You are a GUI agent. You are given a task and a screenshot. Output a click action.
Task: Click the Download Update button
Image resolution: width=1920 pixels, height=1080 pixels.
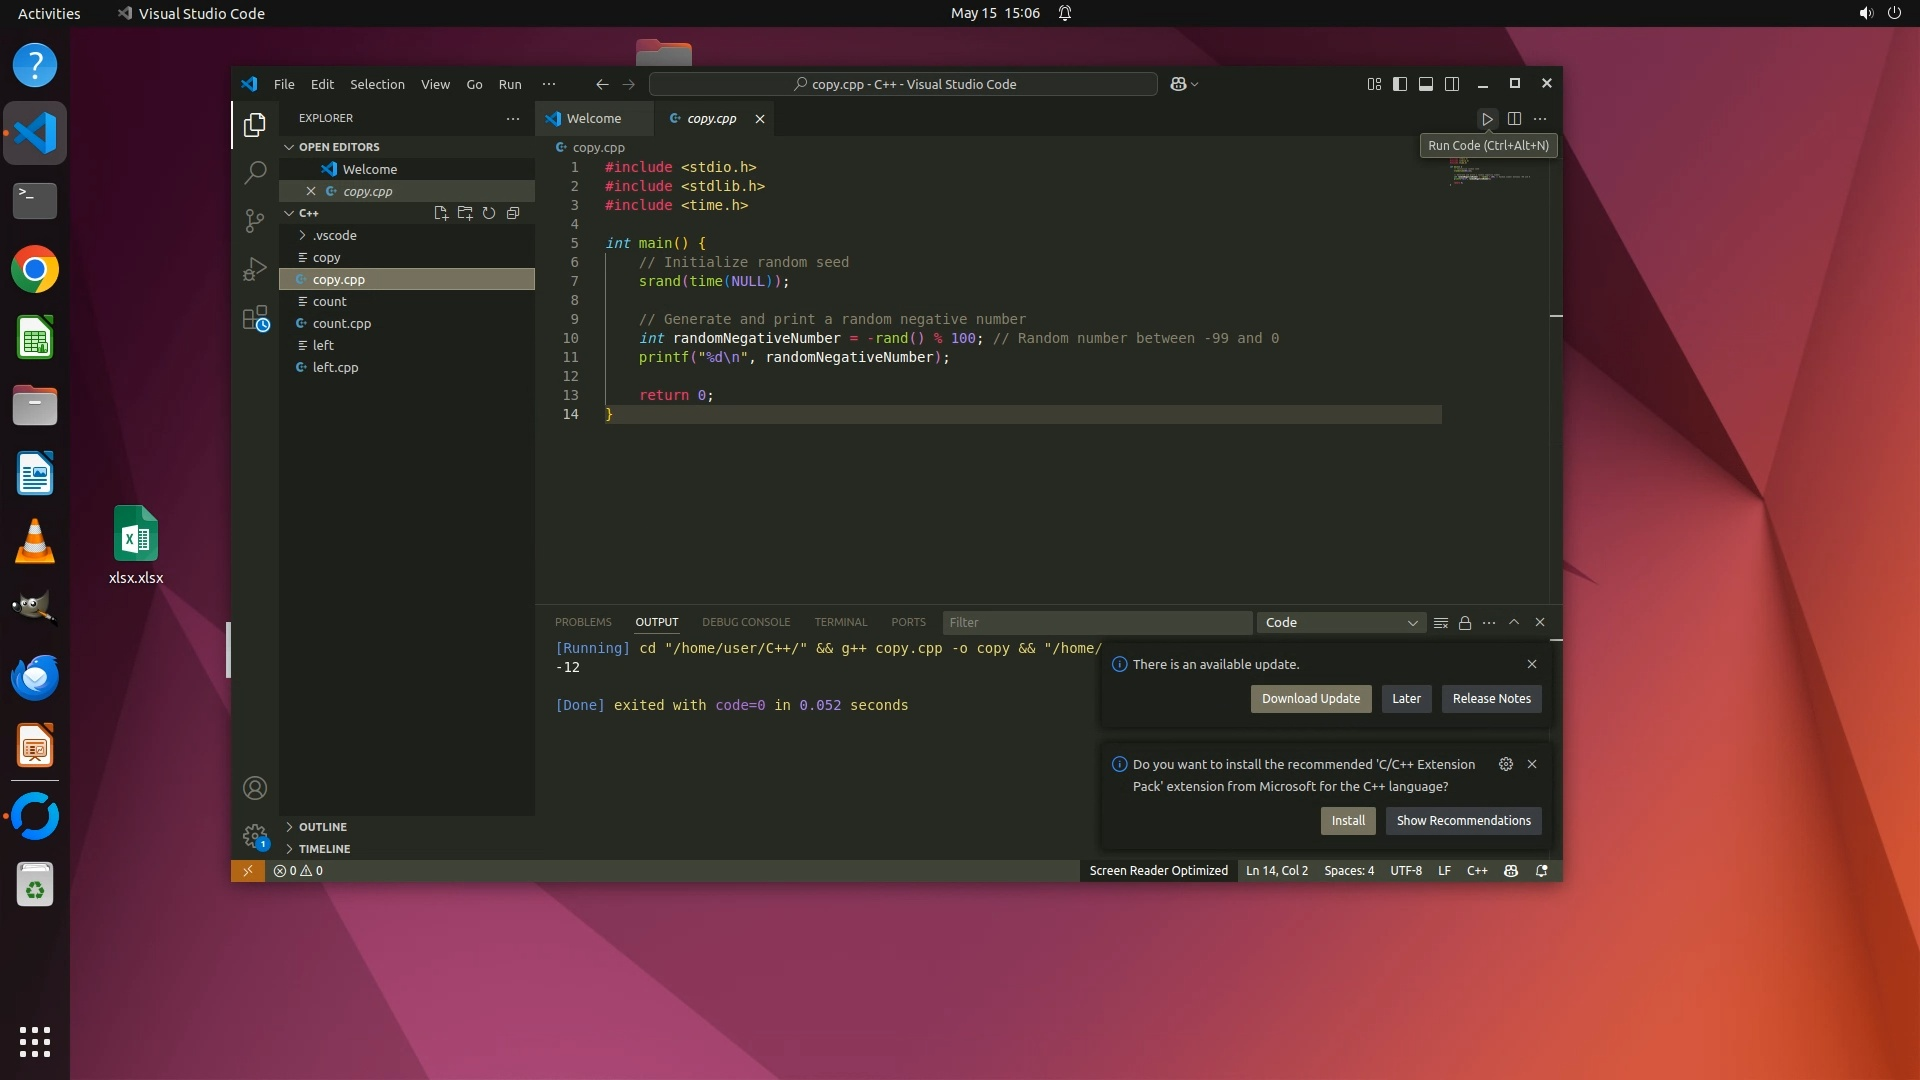pos(1310,699)
